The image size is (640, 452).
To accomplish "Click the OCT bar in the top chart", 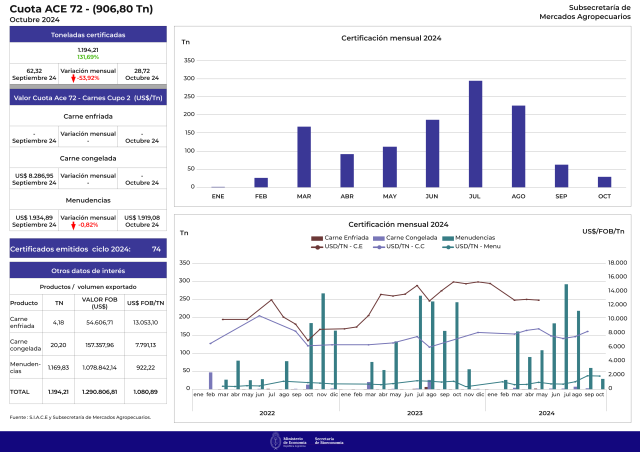I will point(604,182).
